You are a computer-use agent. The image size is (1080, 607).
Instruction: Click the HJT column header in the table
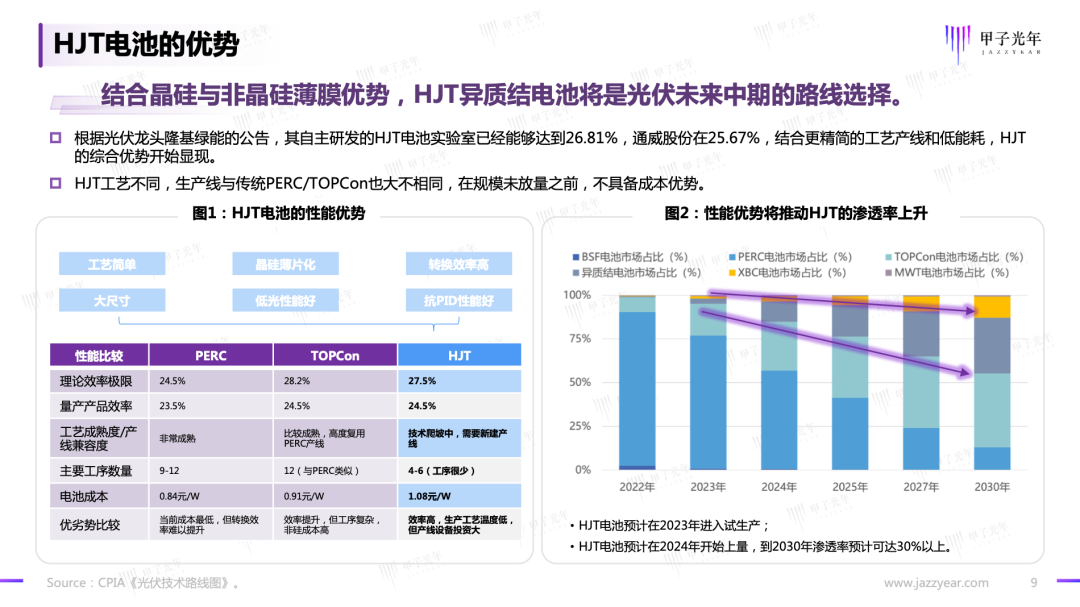459,355
